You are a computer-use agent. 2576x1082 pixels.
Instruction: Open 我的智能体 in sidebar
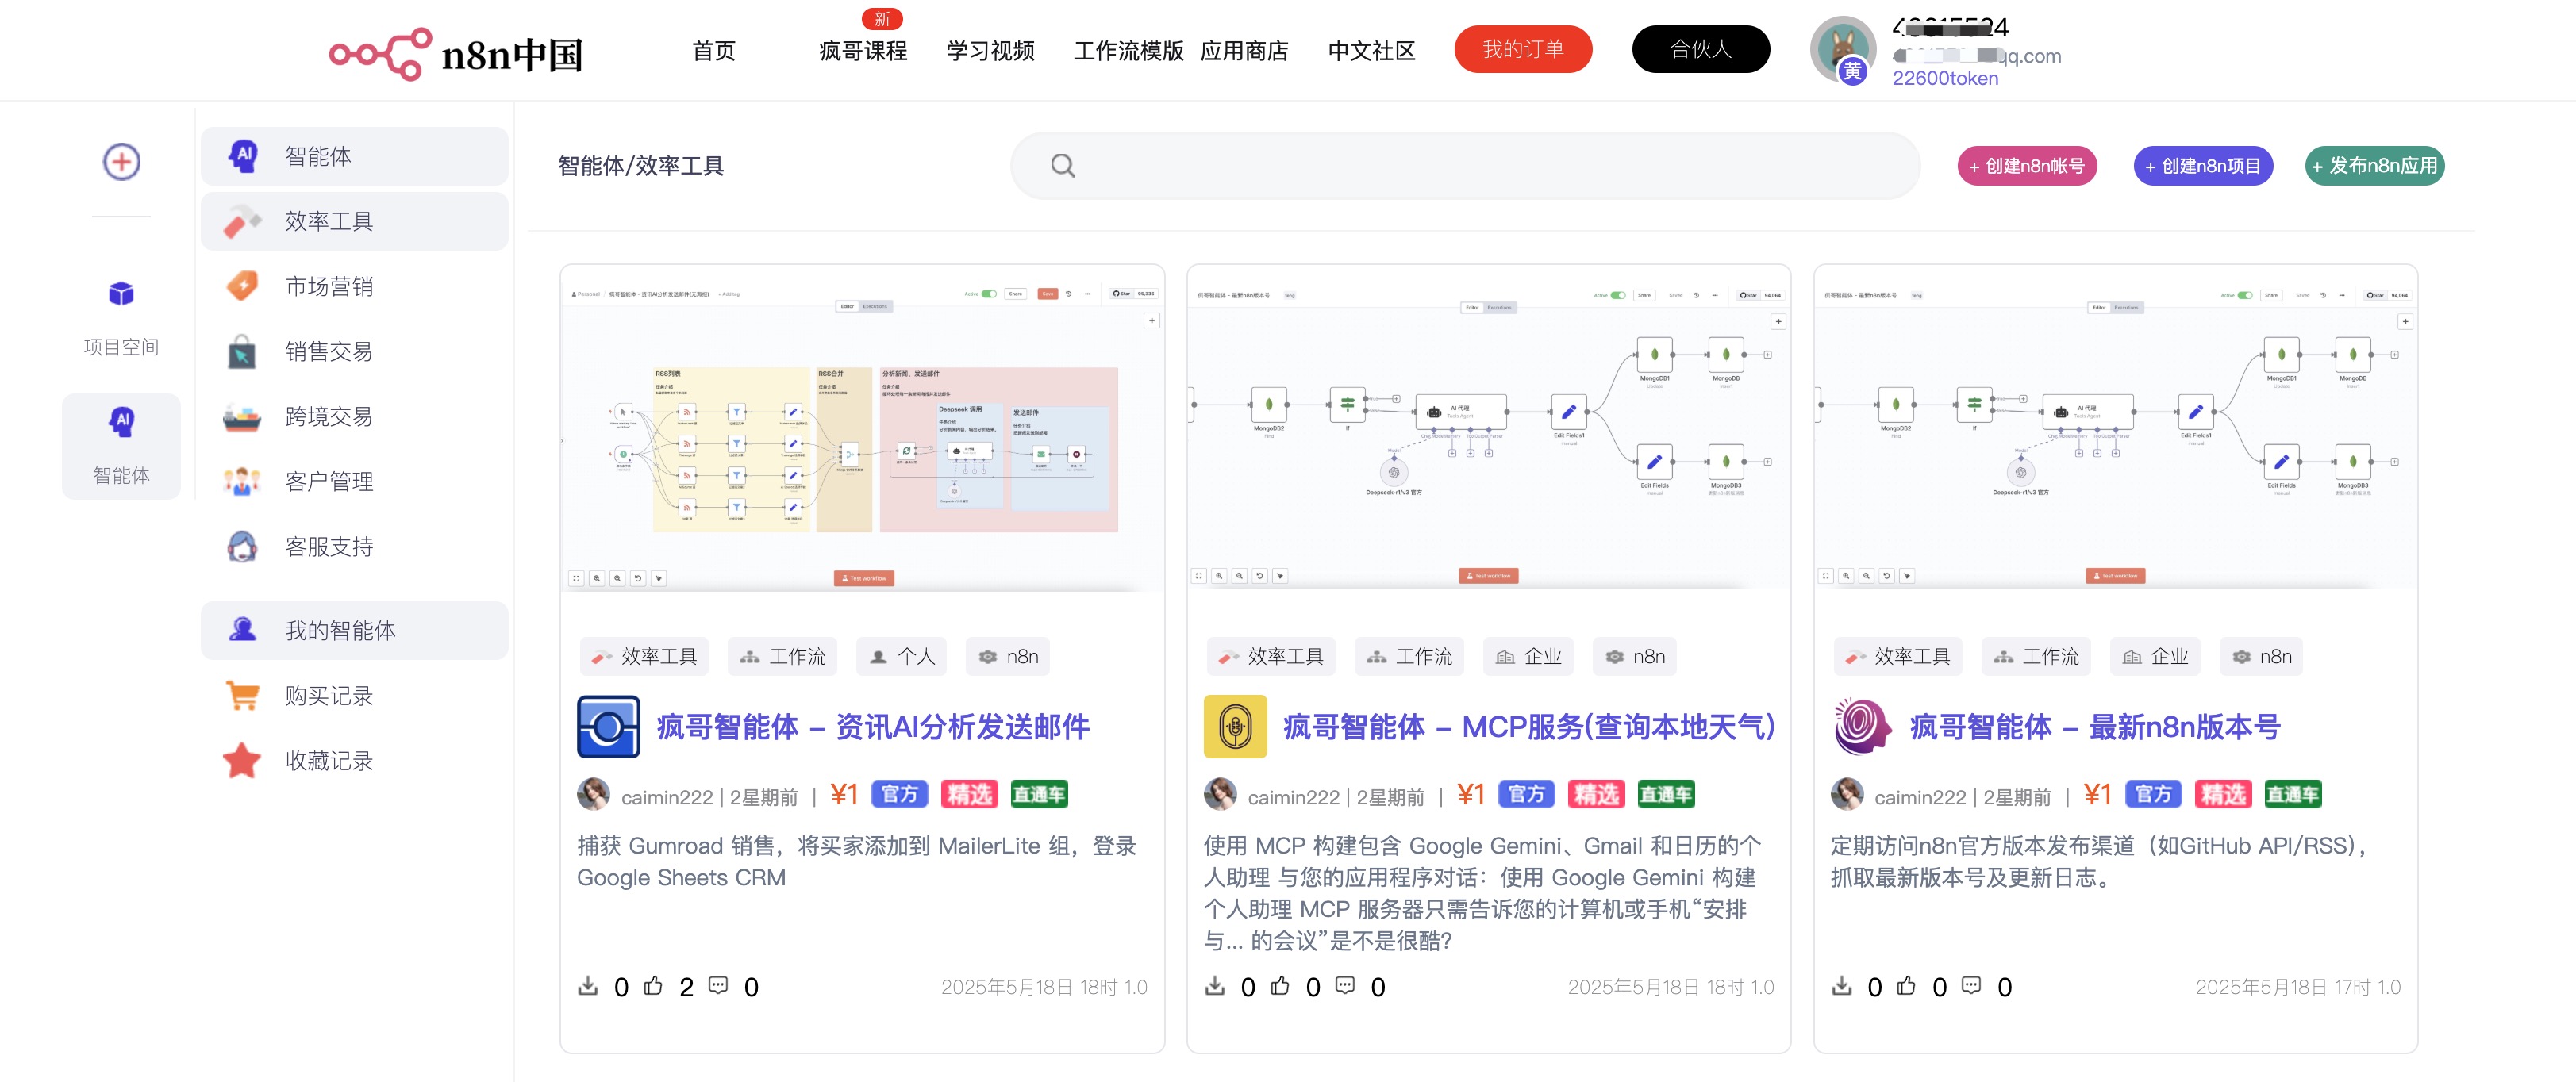[x=354, y=630]
